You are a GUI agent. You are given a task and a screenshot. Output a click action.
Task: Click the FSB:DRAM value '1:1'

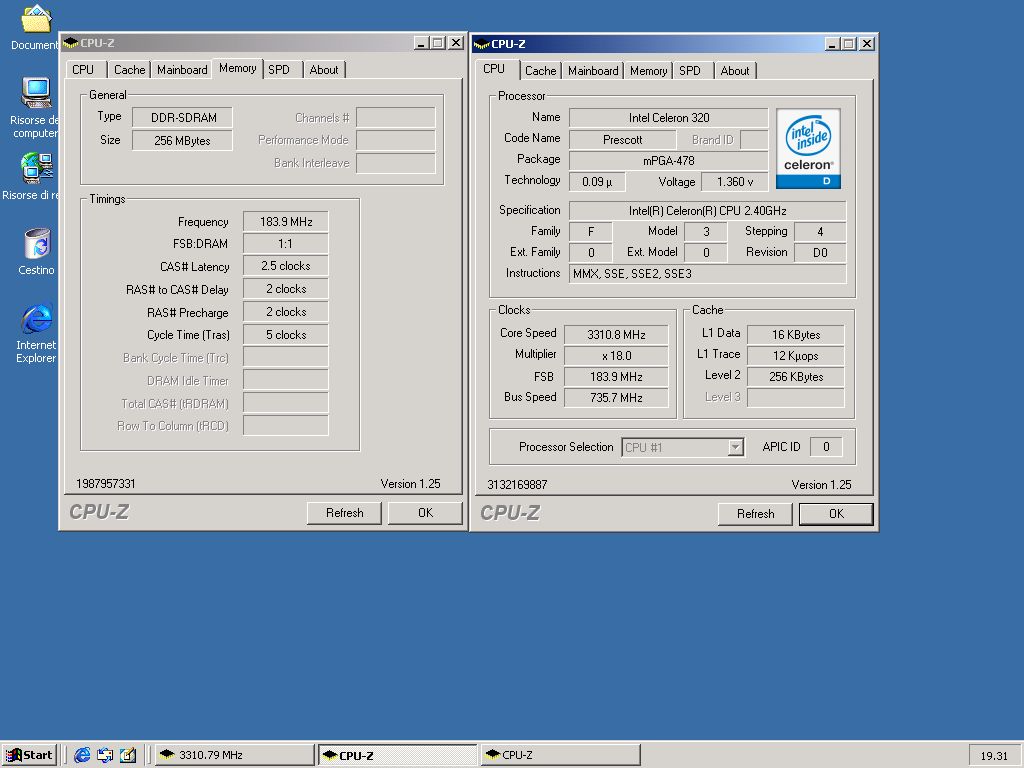(x=285, y=244)
